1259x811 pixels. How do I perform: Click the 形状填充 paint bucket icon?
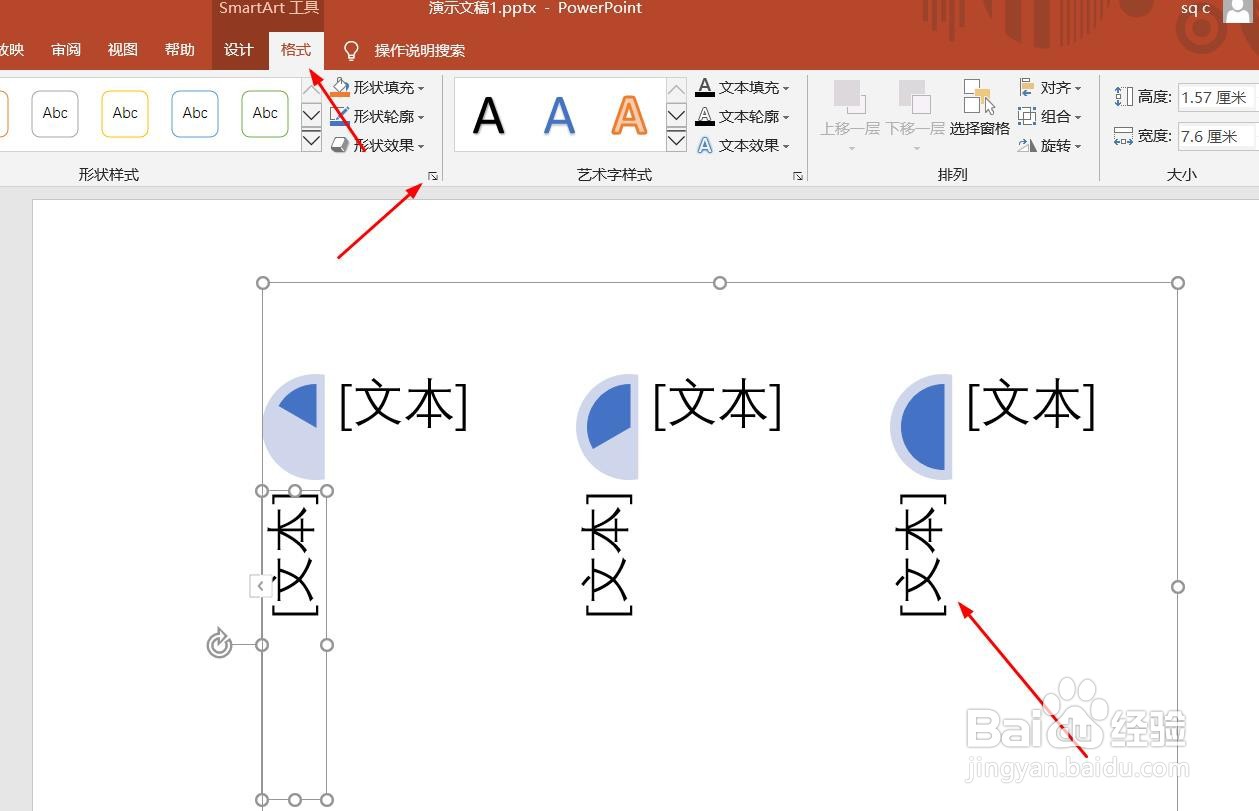point(340,88)
